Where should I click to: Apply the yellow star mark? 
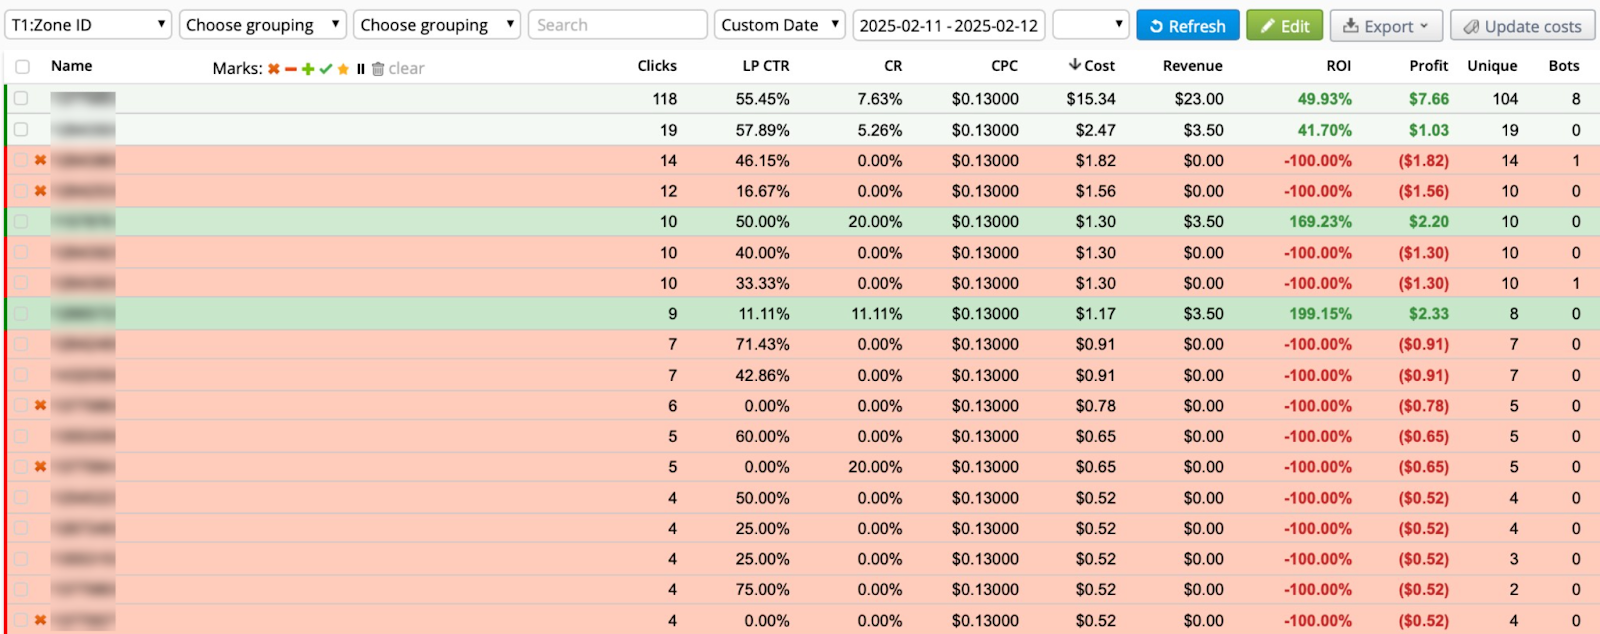[343, 69]
